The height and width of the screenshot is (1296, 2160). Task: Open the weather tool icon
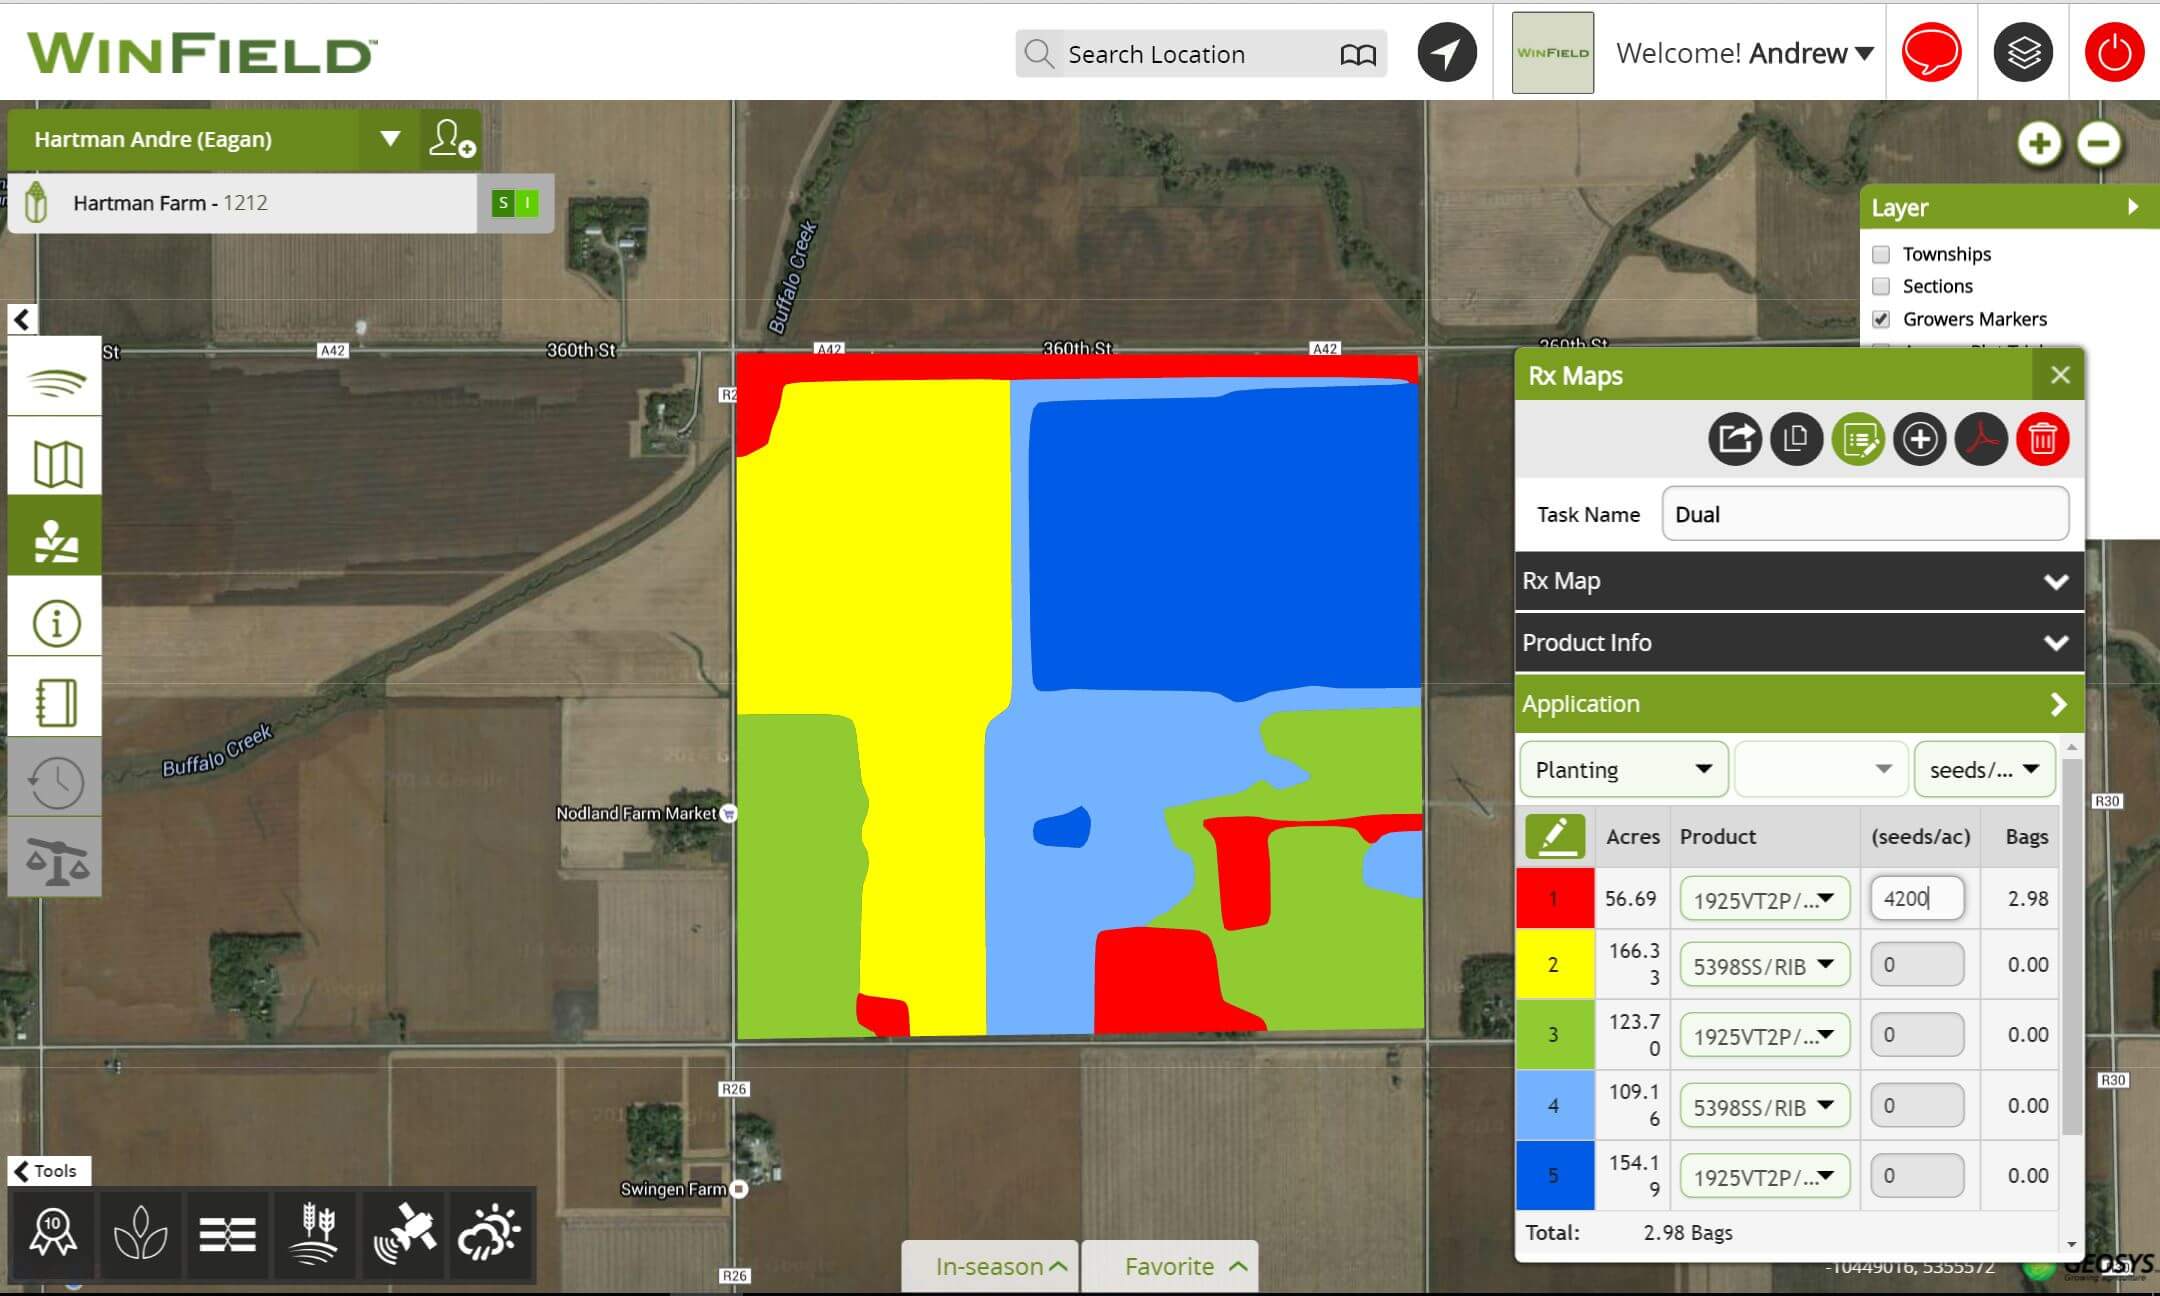coord(489,1234)
